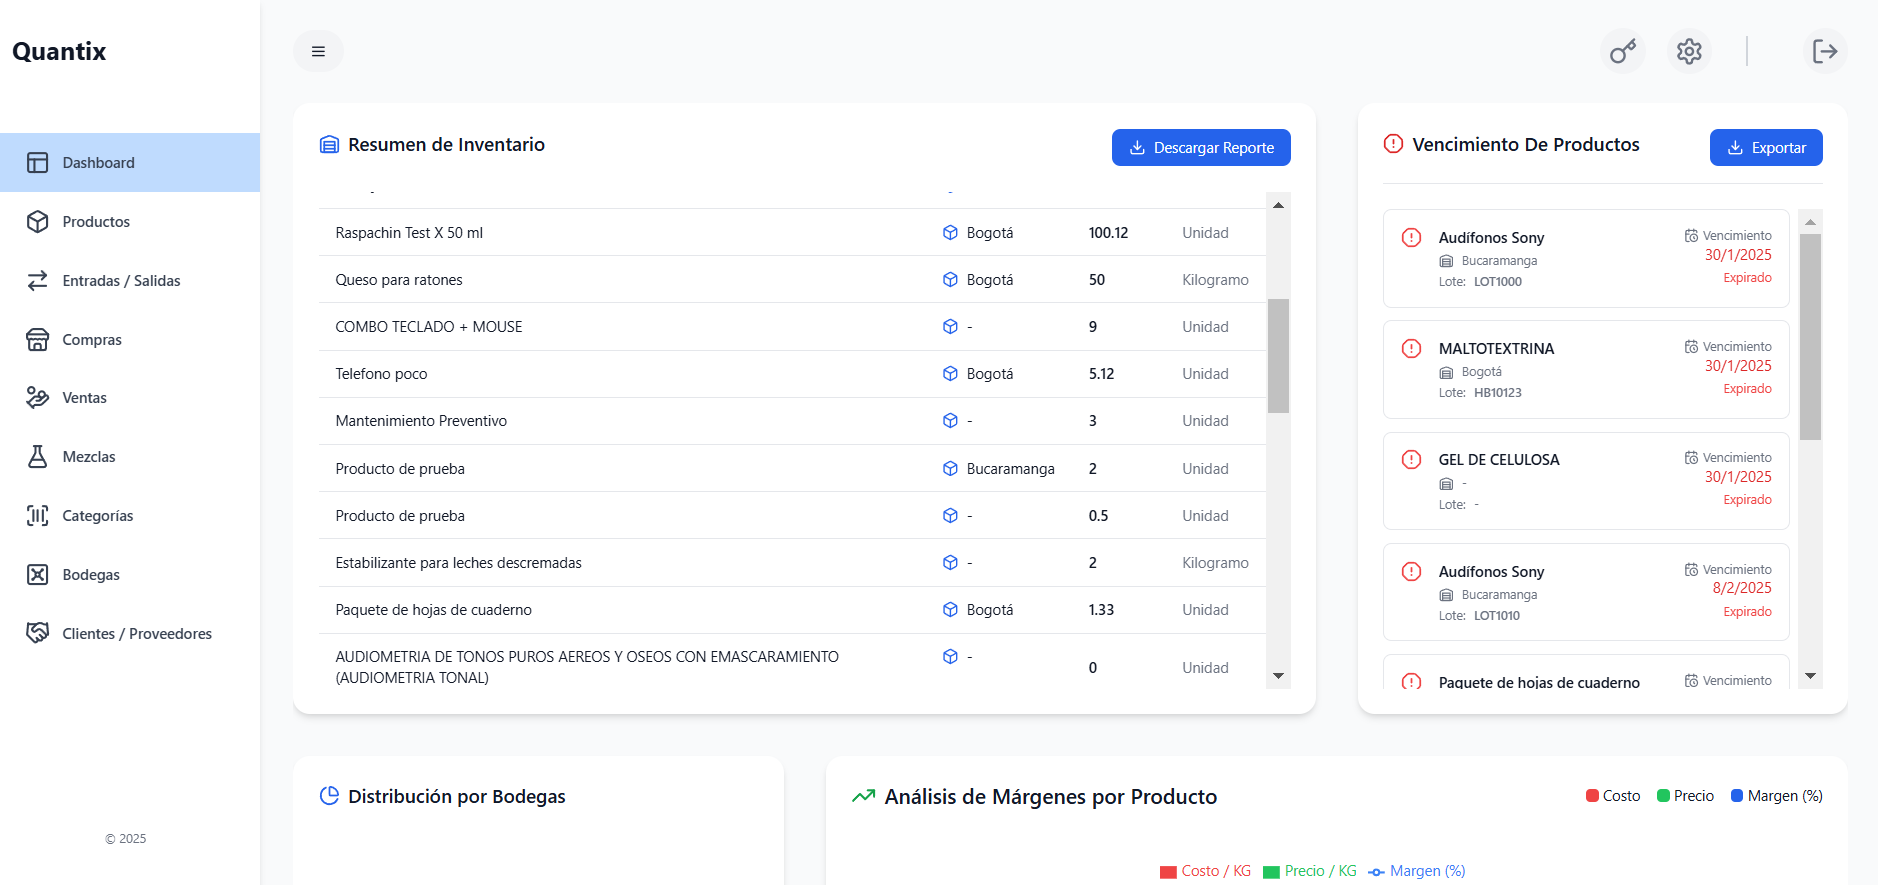
Task: Click box icon in Paquete de hojas row
Action: pos(950,609)
